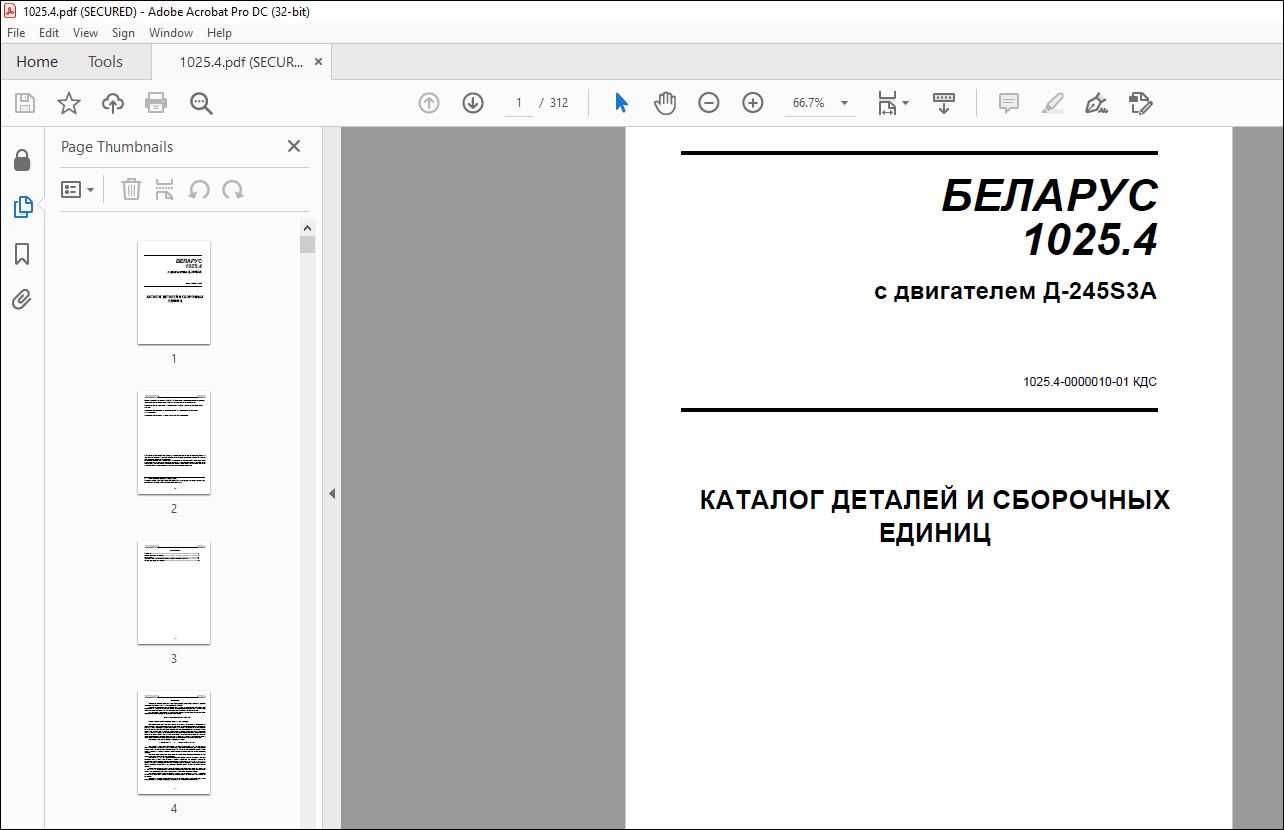Select page 1 thumbnail
Viewport: 1284px width, 830px height.
(174, 292)
